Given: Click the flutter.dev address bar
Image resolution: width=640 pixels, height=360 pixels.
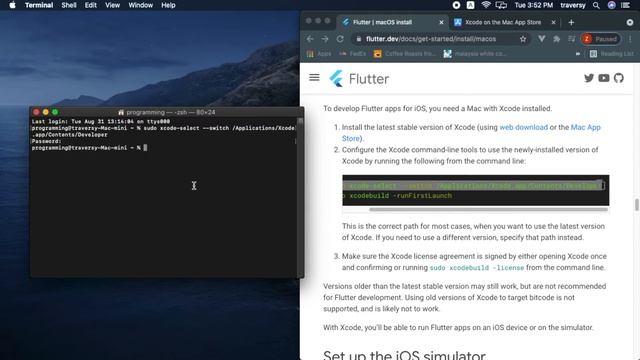Looking at the screenshot, I should pyautogui.click(x=431, y=39).
